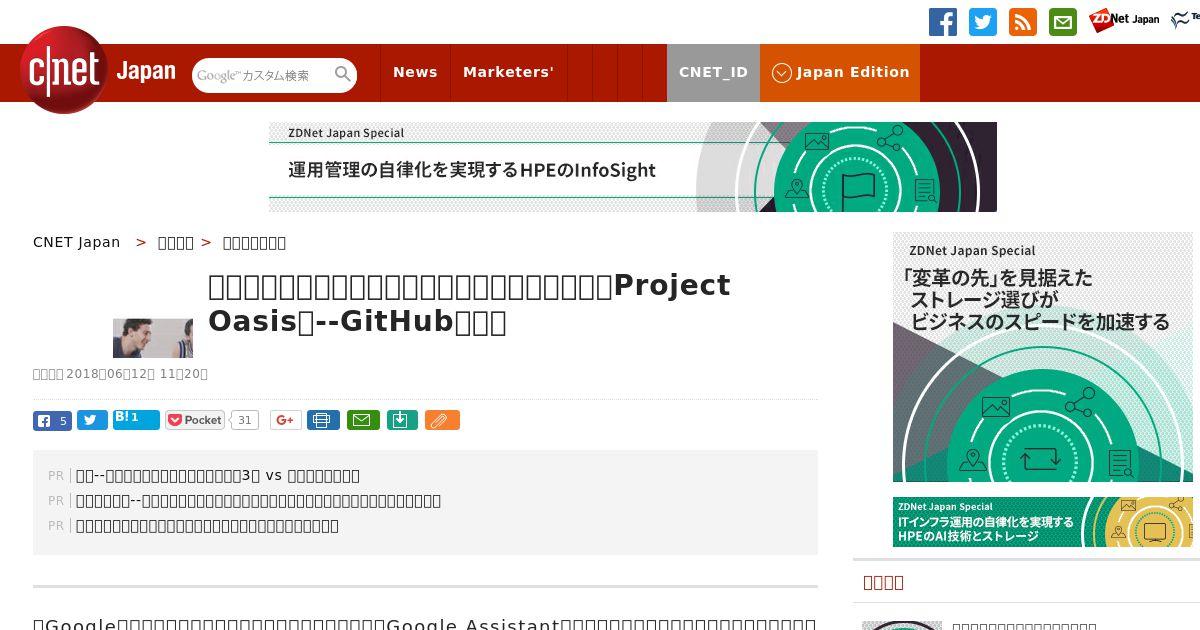Save the article to Pocket
This screenshot has width=1200, height=630.
click(195, 420)
